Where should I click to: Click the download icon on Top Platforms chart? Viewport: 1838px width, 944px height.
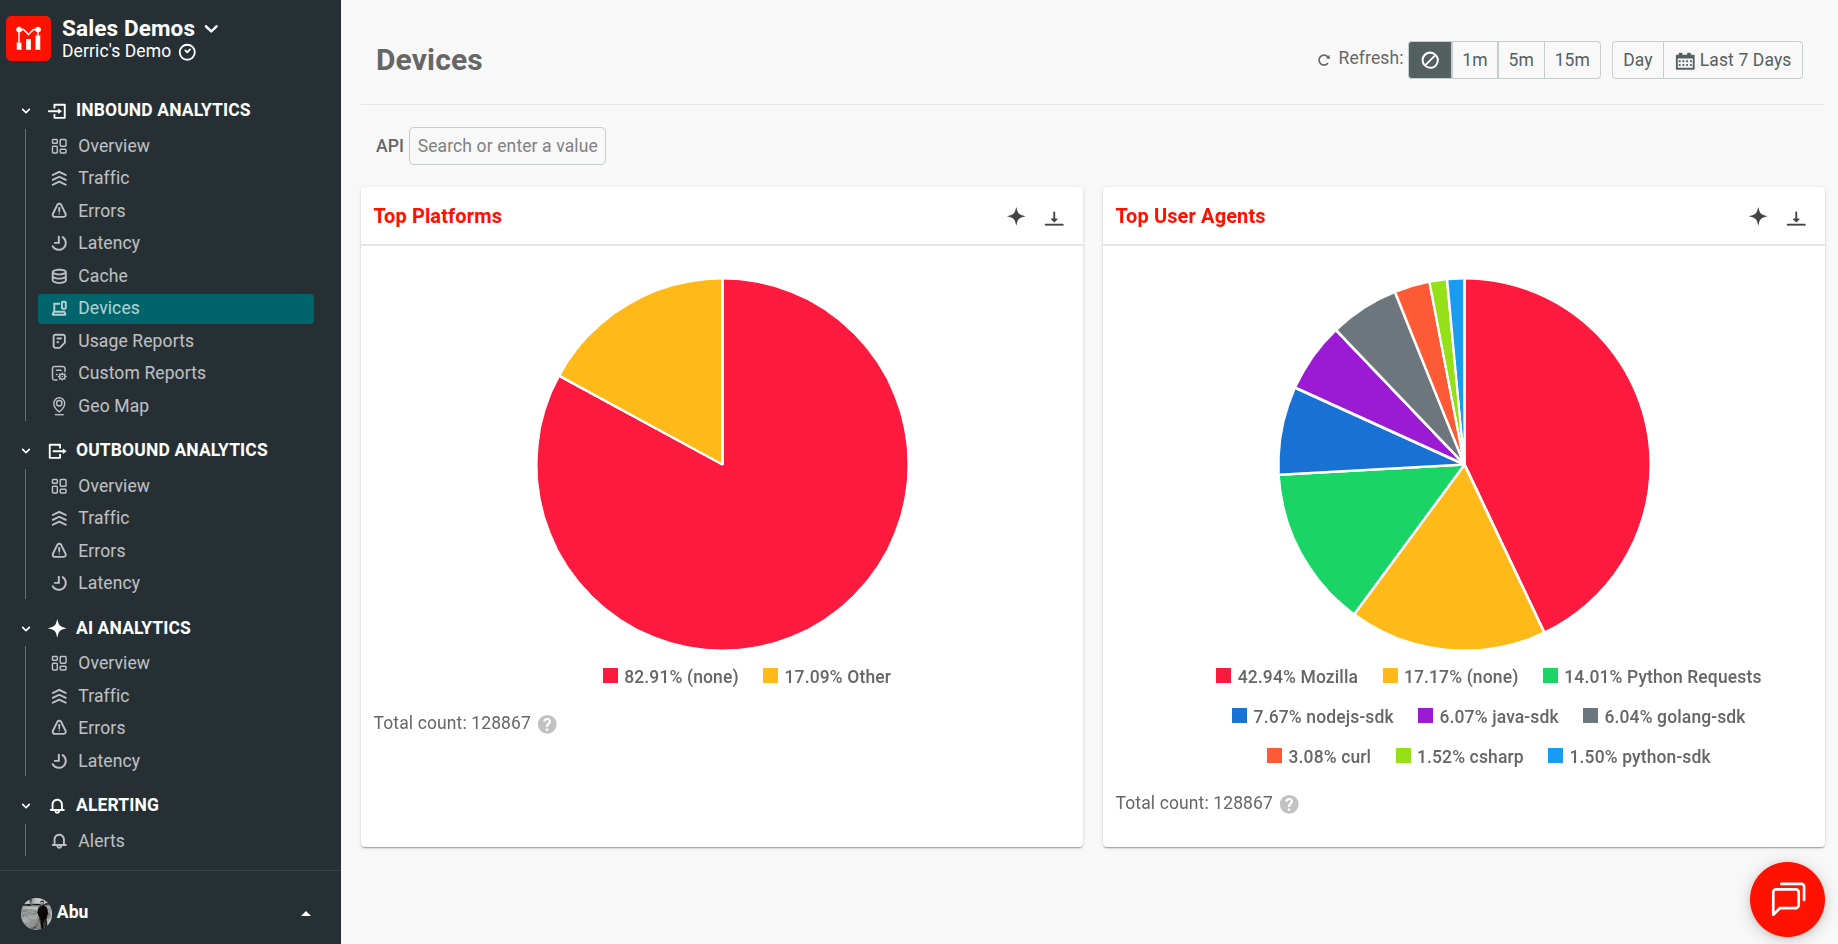coord(1054,217)
